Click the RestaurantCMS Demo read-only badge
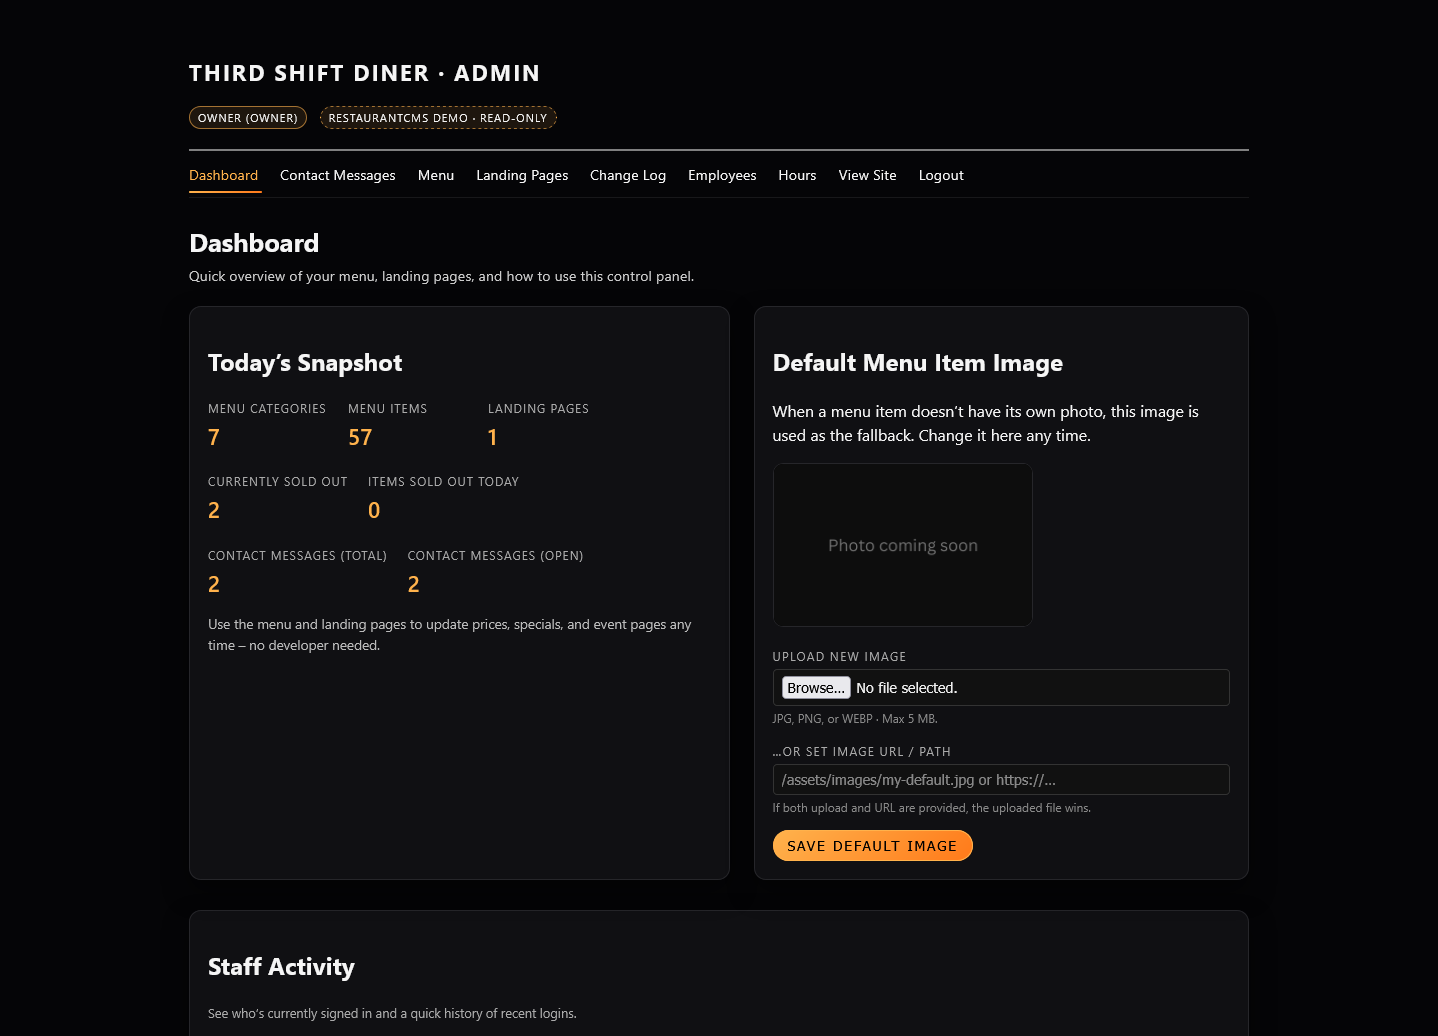 (437, 118)
